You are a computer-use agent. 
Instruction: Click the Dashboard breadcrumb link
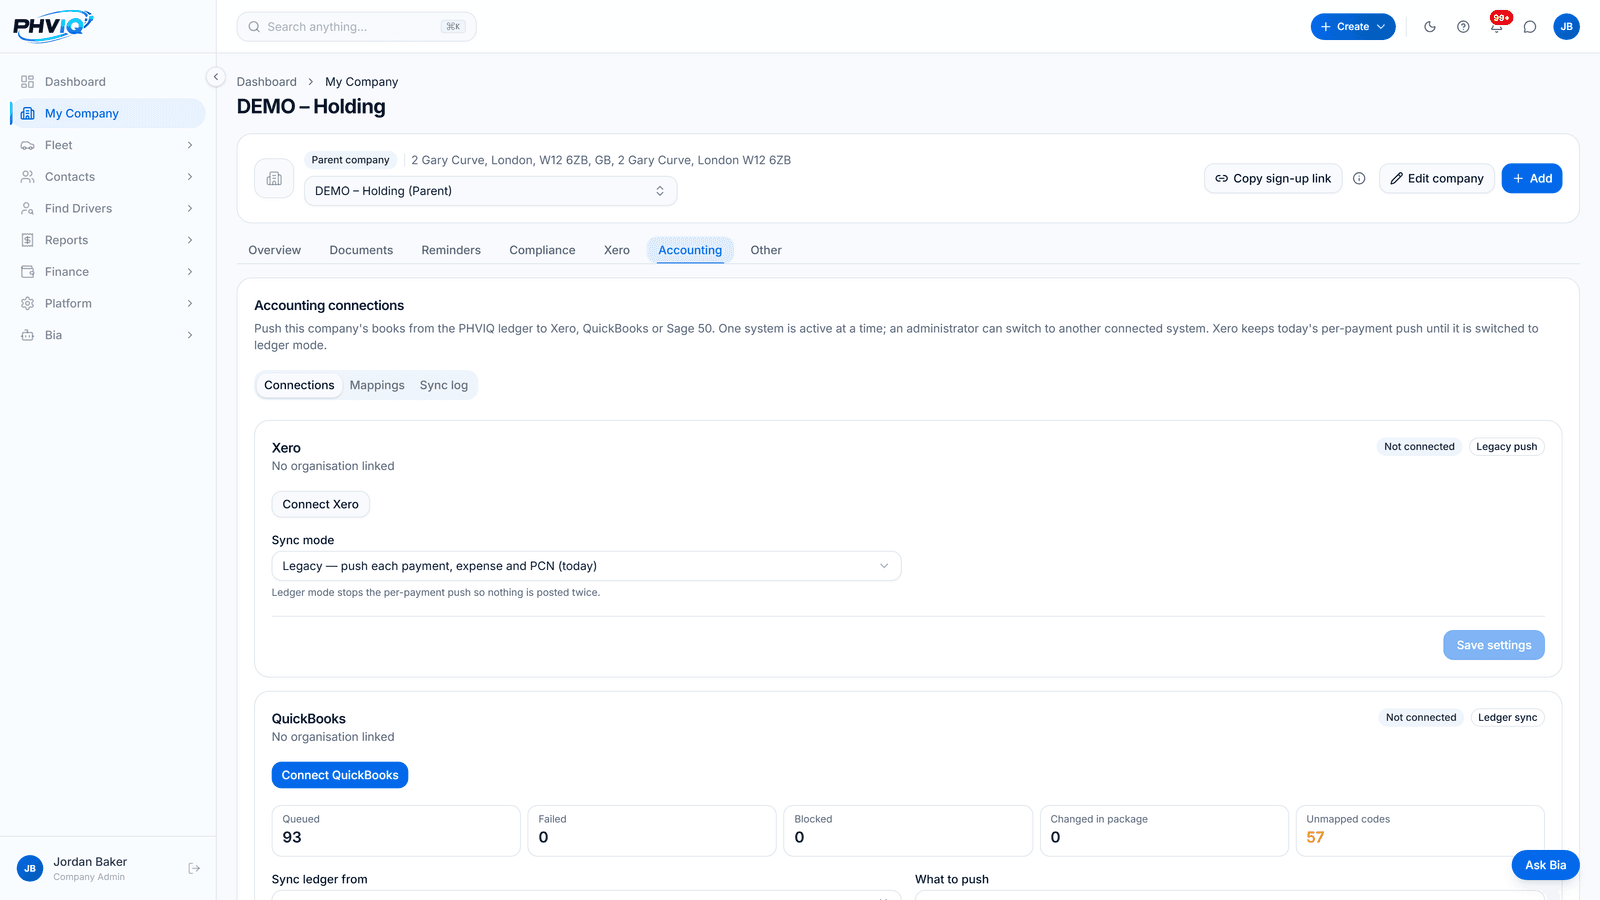267,82
